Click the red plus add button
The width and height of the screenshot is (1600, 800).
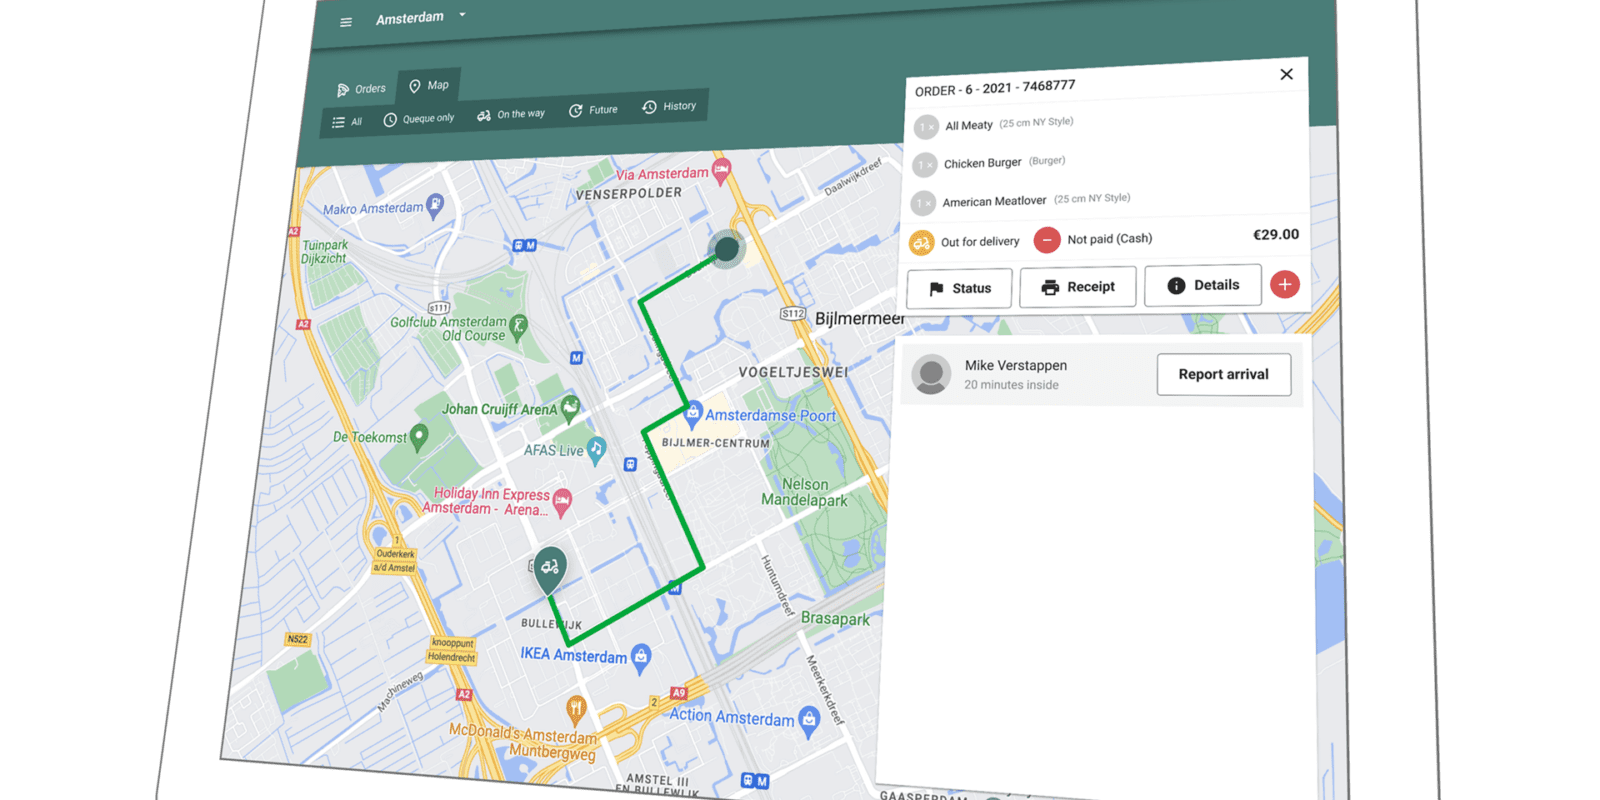click(1285, 284)
